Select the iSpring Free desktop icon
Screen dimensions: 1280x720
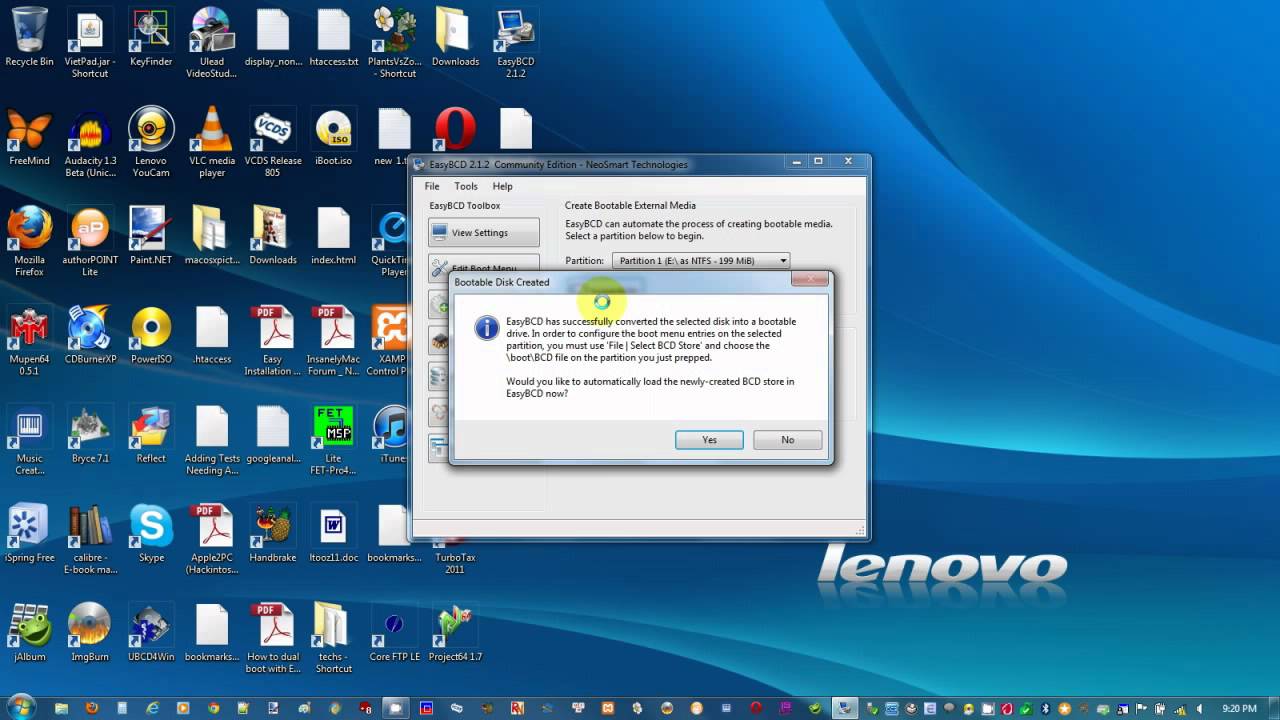[29, 533]
